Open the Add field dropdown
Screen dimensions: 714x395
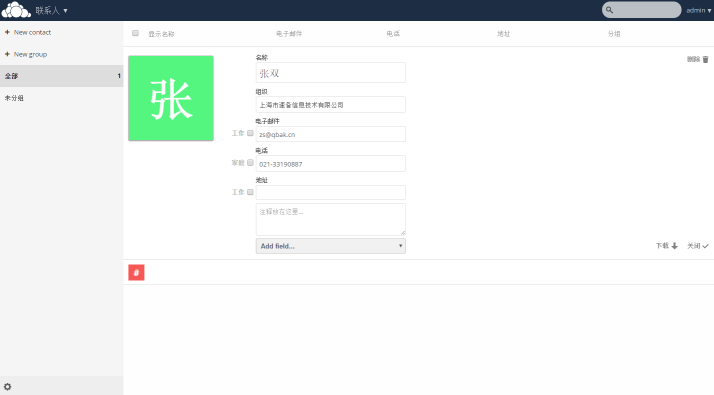(x=331, y=246)
